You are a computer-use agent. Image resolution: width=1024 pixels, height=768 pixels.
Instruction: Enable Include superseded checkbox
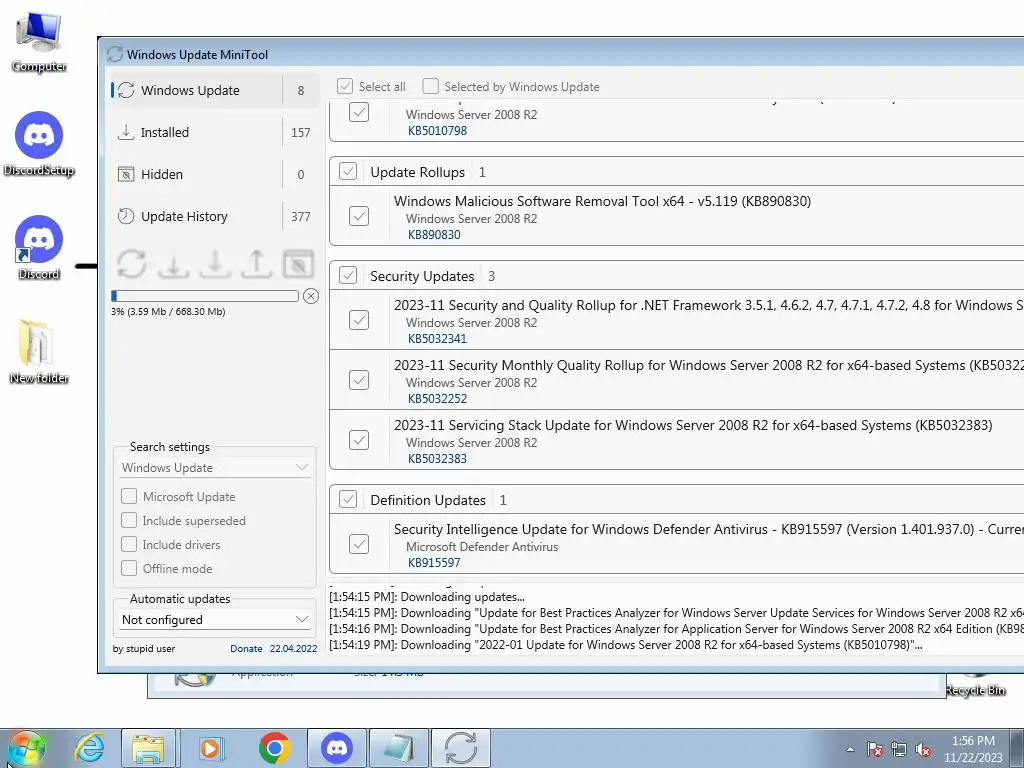(129, 520)
